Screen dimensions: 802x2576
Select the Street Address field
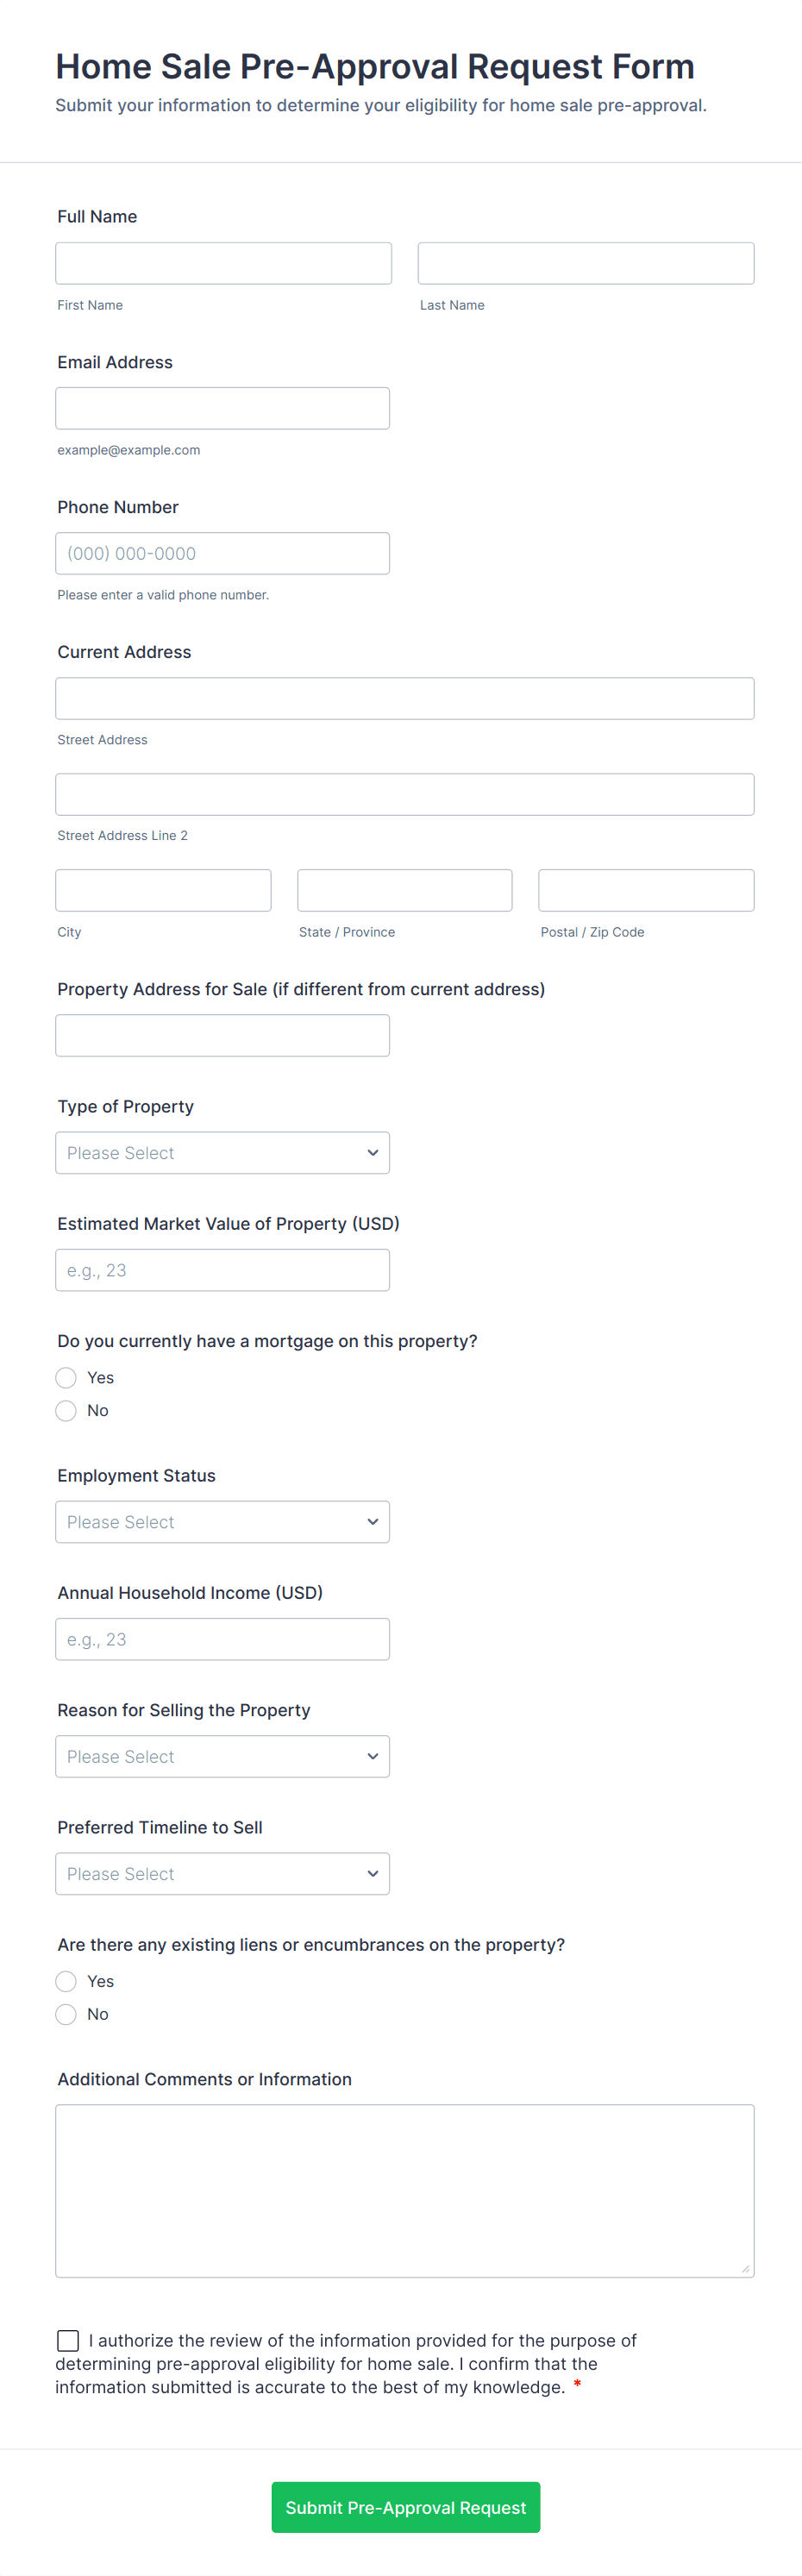(404, 698)
